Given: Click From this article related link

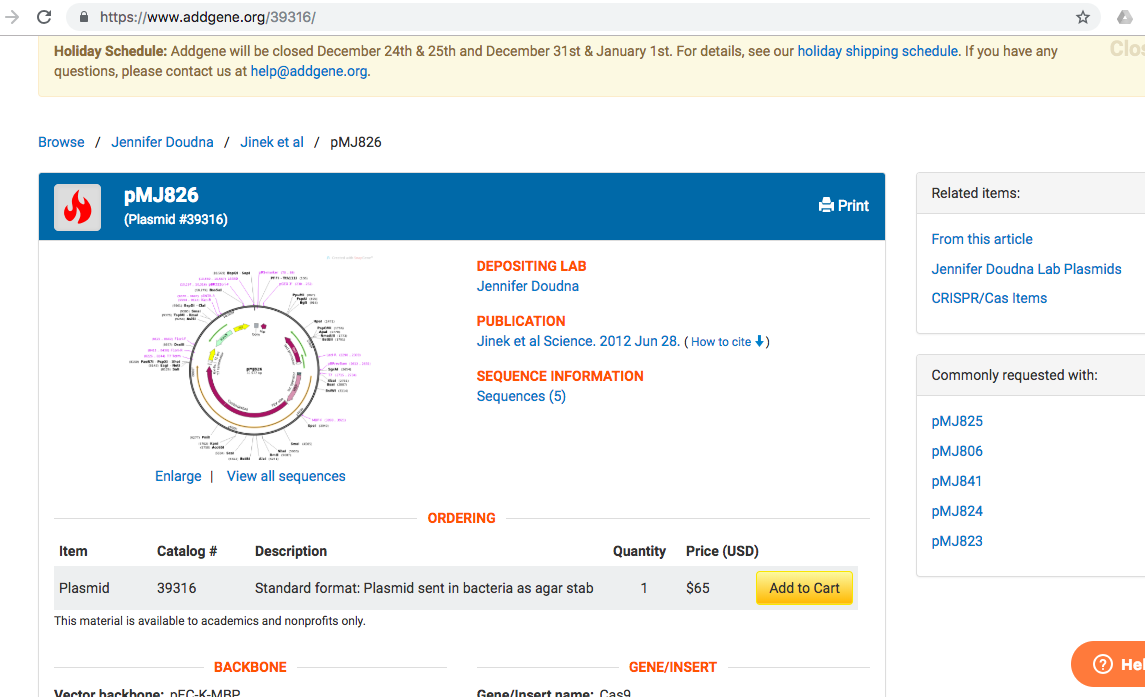Looking at the screenshot, I should pos(981,239).
